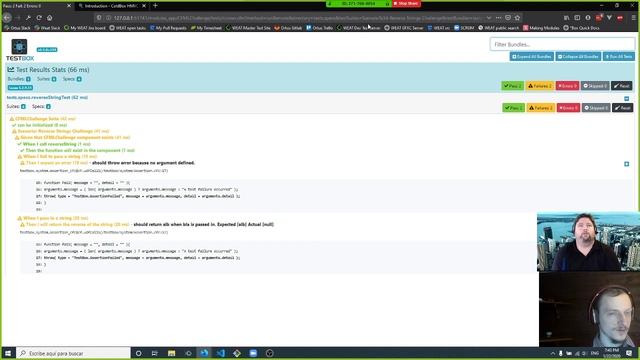The image size is (640, 360).
Task: Toggle global Errors filter in stats bar
Action: (x=567, y=86)
